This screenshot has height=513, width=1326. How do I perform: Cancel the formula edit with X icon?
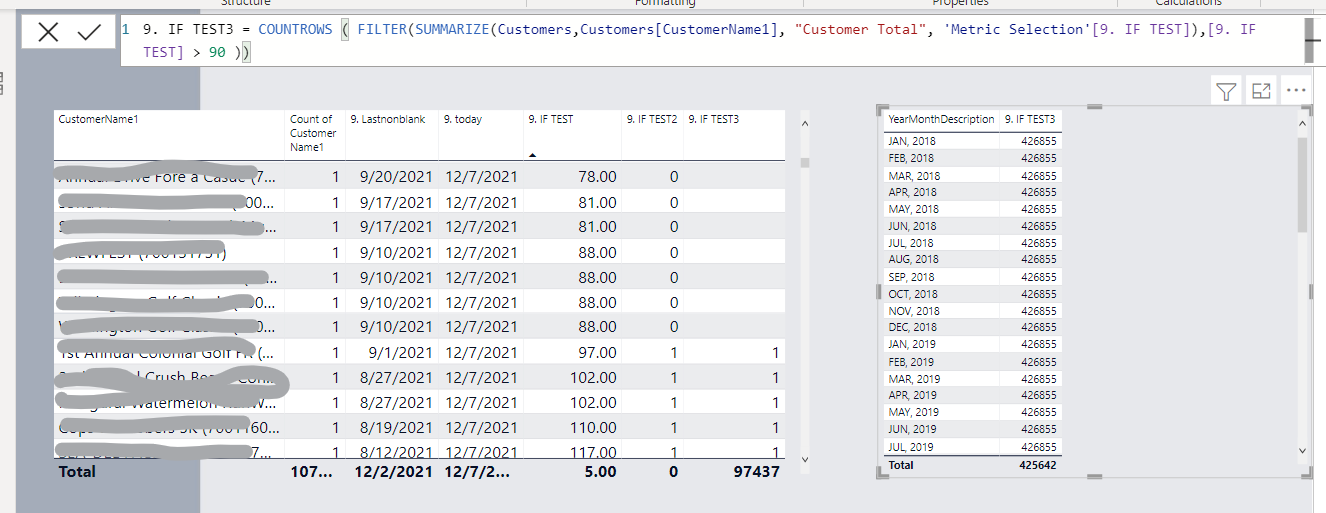(48, 32)
